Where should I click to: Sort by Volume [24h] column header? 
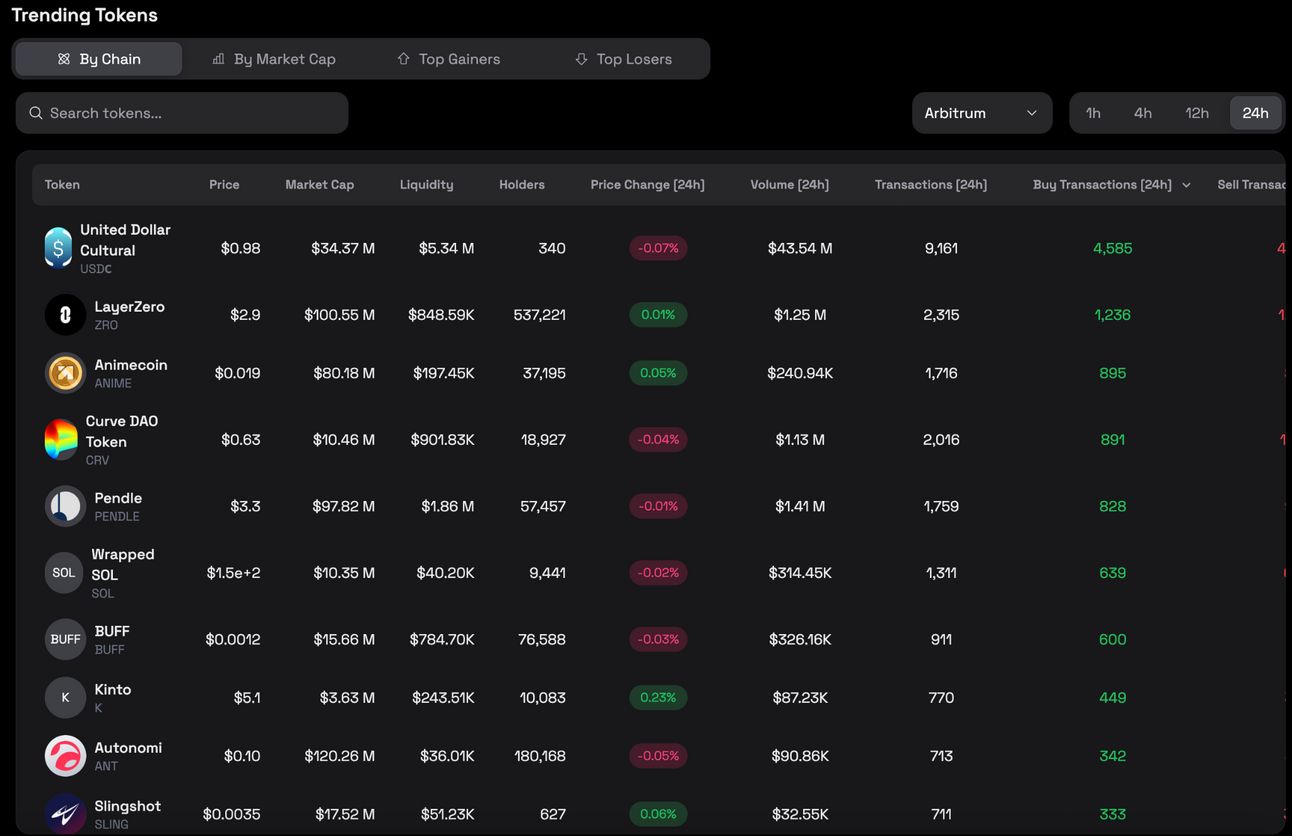[x=790, y=185]
